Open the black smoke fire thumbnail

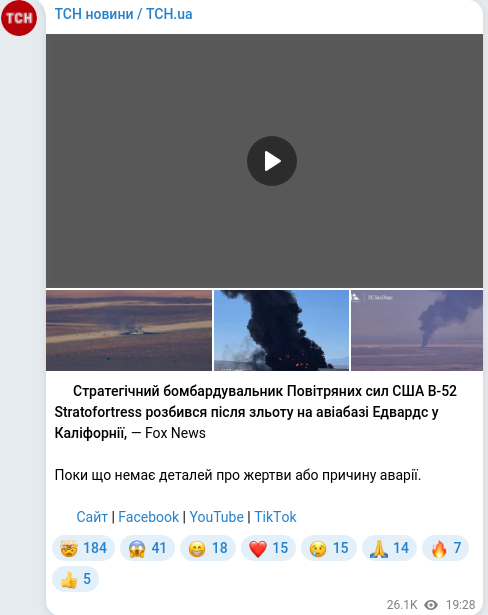coord(281,330)
